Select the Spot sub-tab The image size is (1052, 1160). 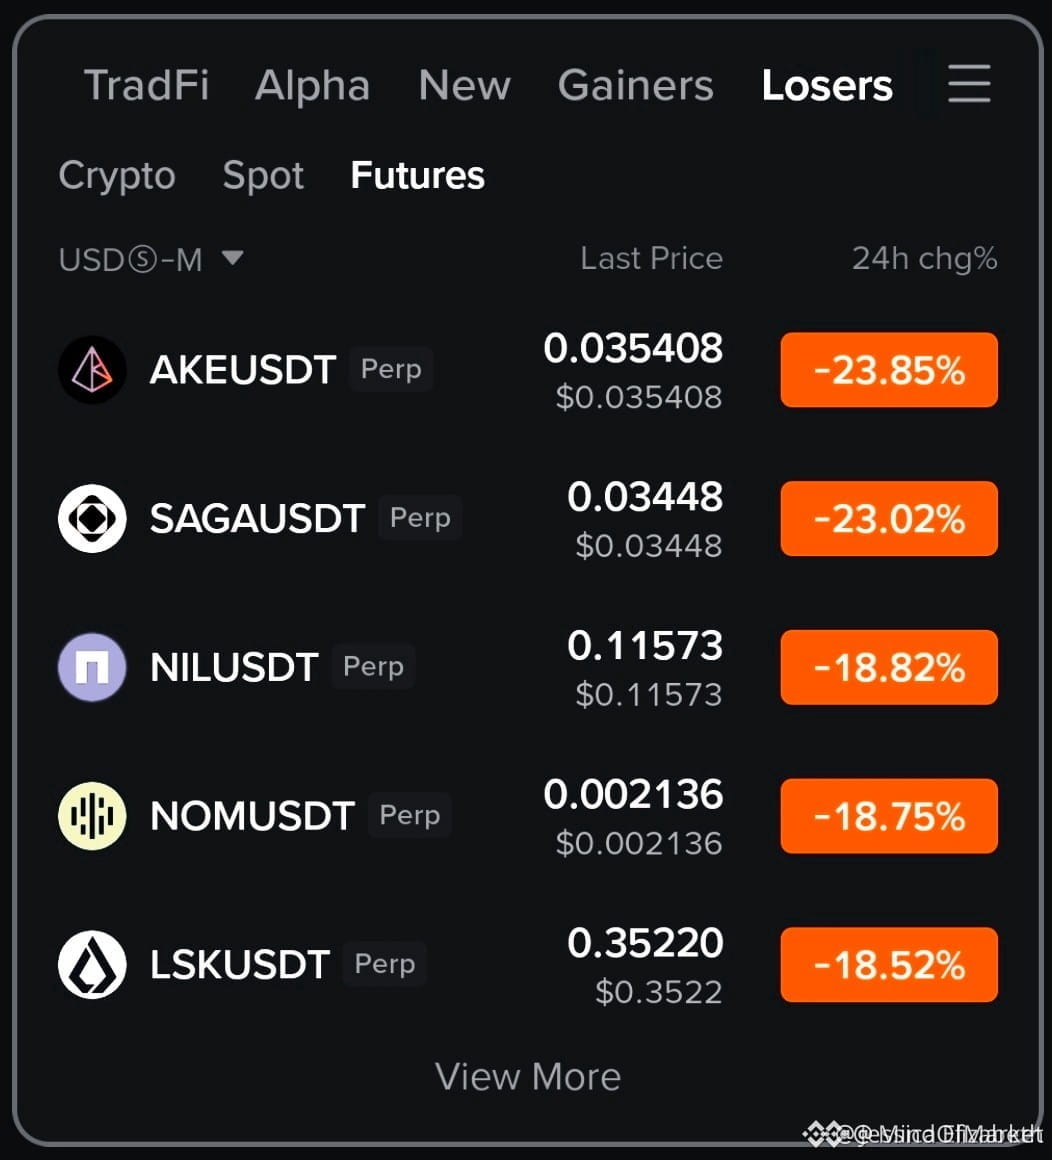[x=263, y=176]
